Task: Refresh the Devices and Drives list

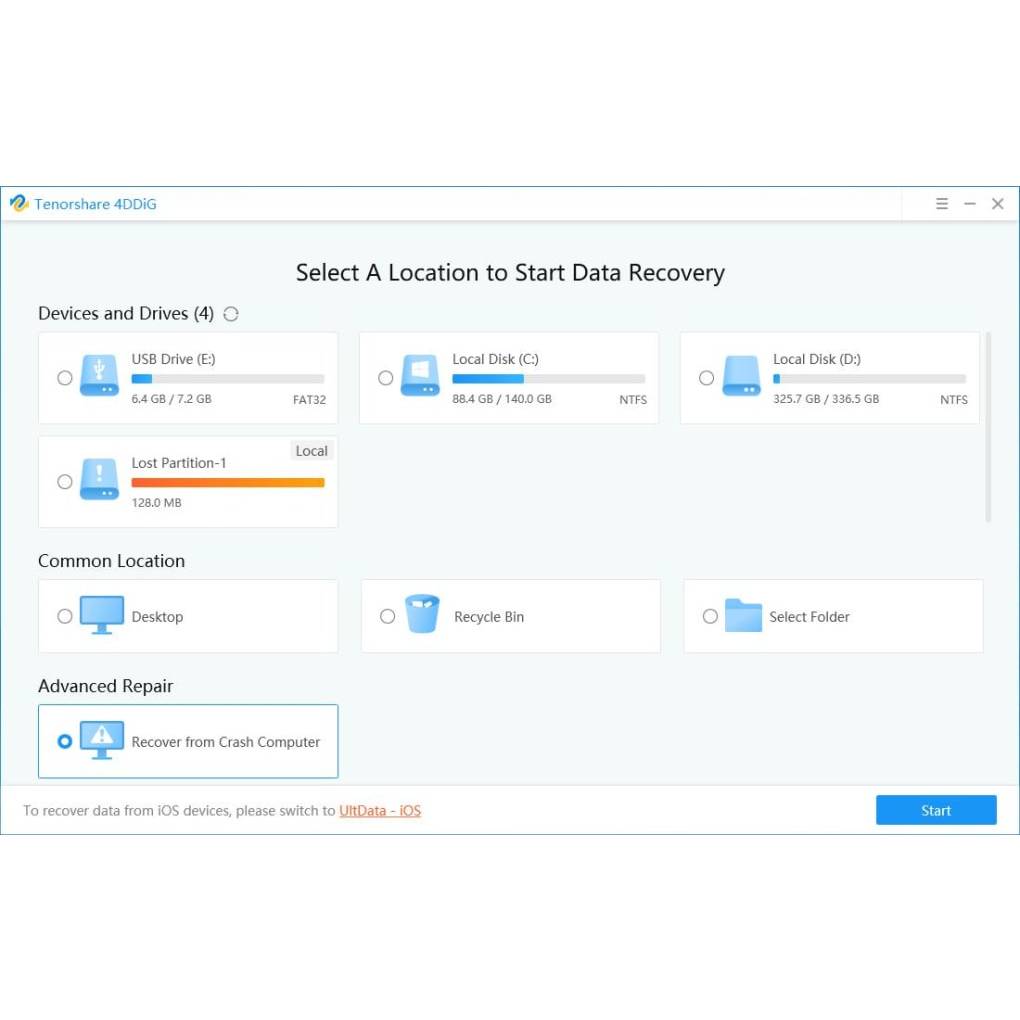Action: pos(231,314)
